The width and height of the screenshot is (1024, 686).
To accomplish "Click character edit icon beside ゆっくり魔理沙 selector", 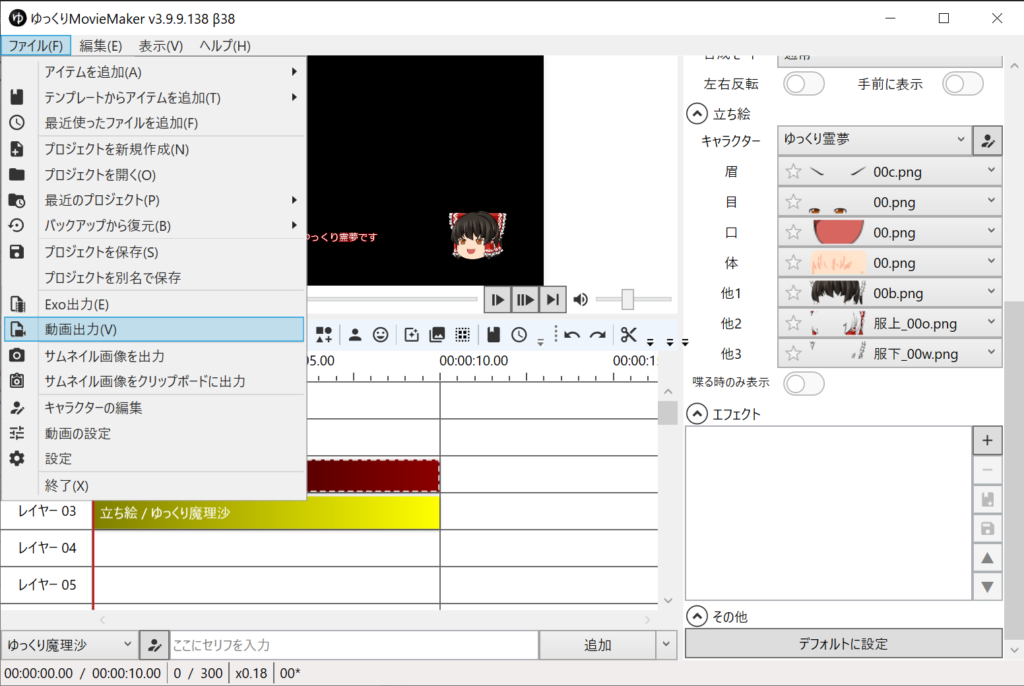I will (154, 645).
